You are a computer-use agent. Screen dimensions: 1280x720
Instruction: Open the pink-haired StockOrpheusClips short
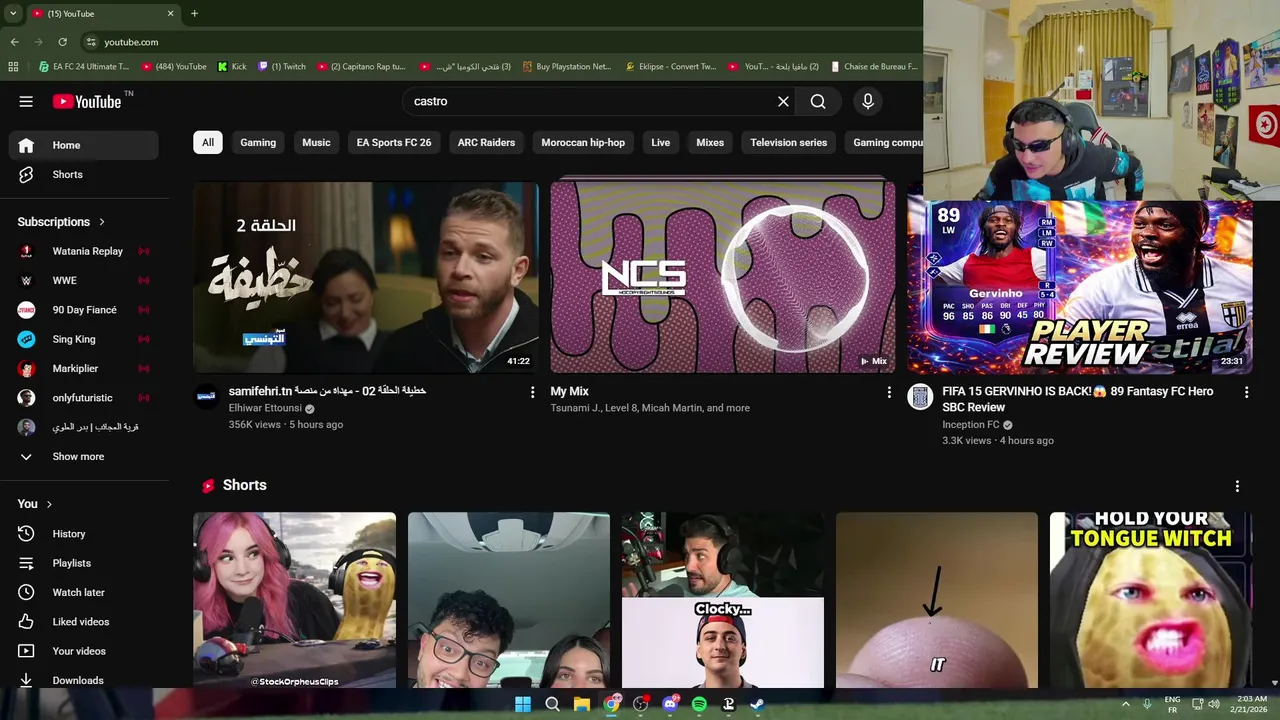(x=294, y=600)
